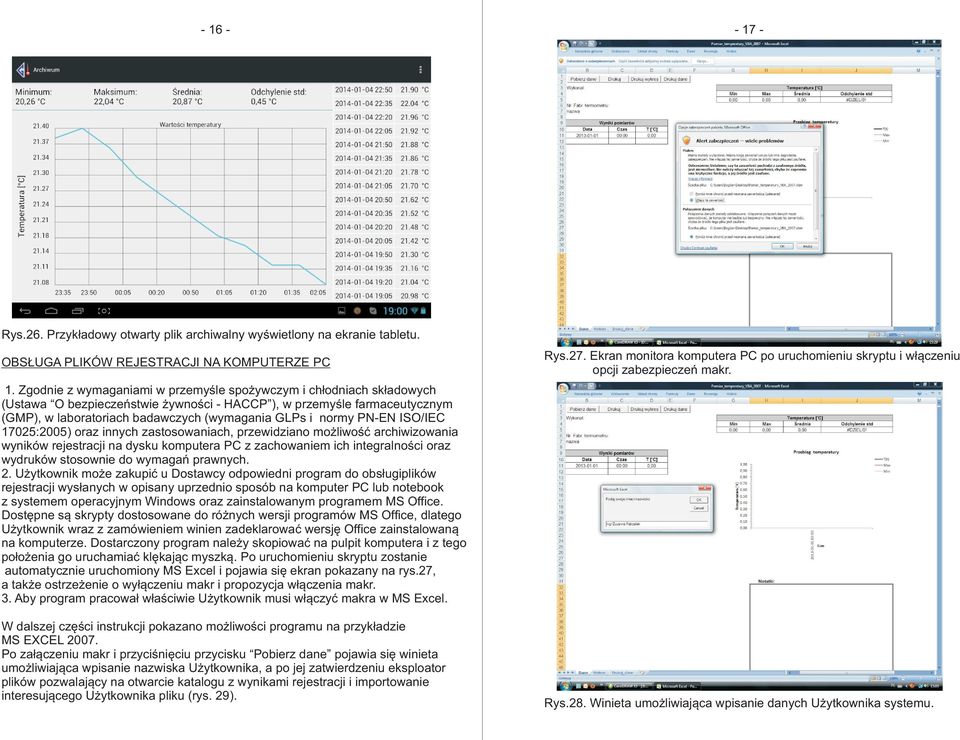Click 'Maksimum: 22,04 °C' value on tablet
The image size is (960, 740).
click(x=115, y=97)
